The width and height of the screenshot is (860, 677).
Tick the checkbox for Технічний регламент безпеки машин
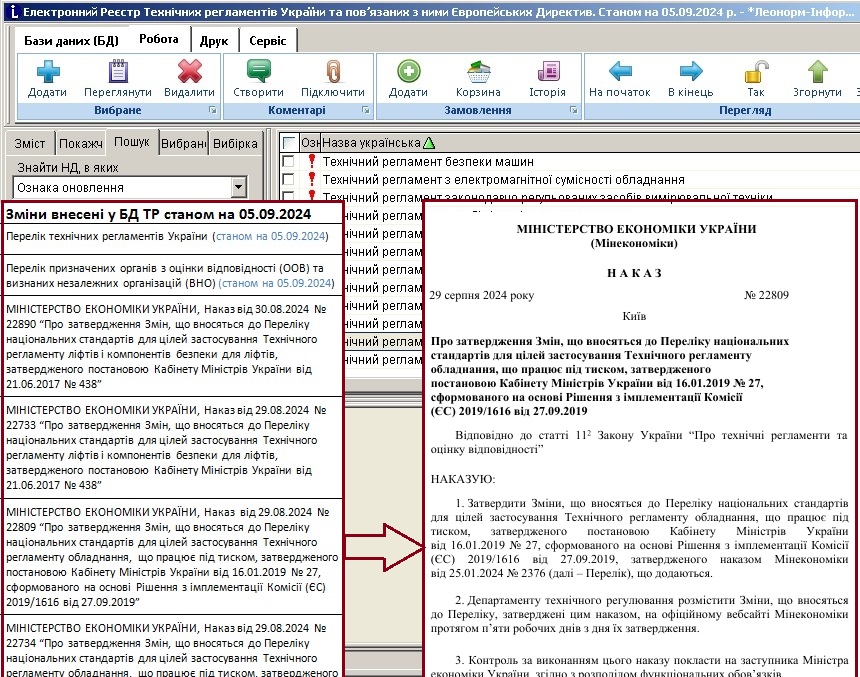coord(288,161)
